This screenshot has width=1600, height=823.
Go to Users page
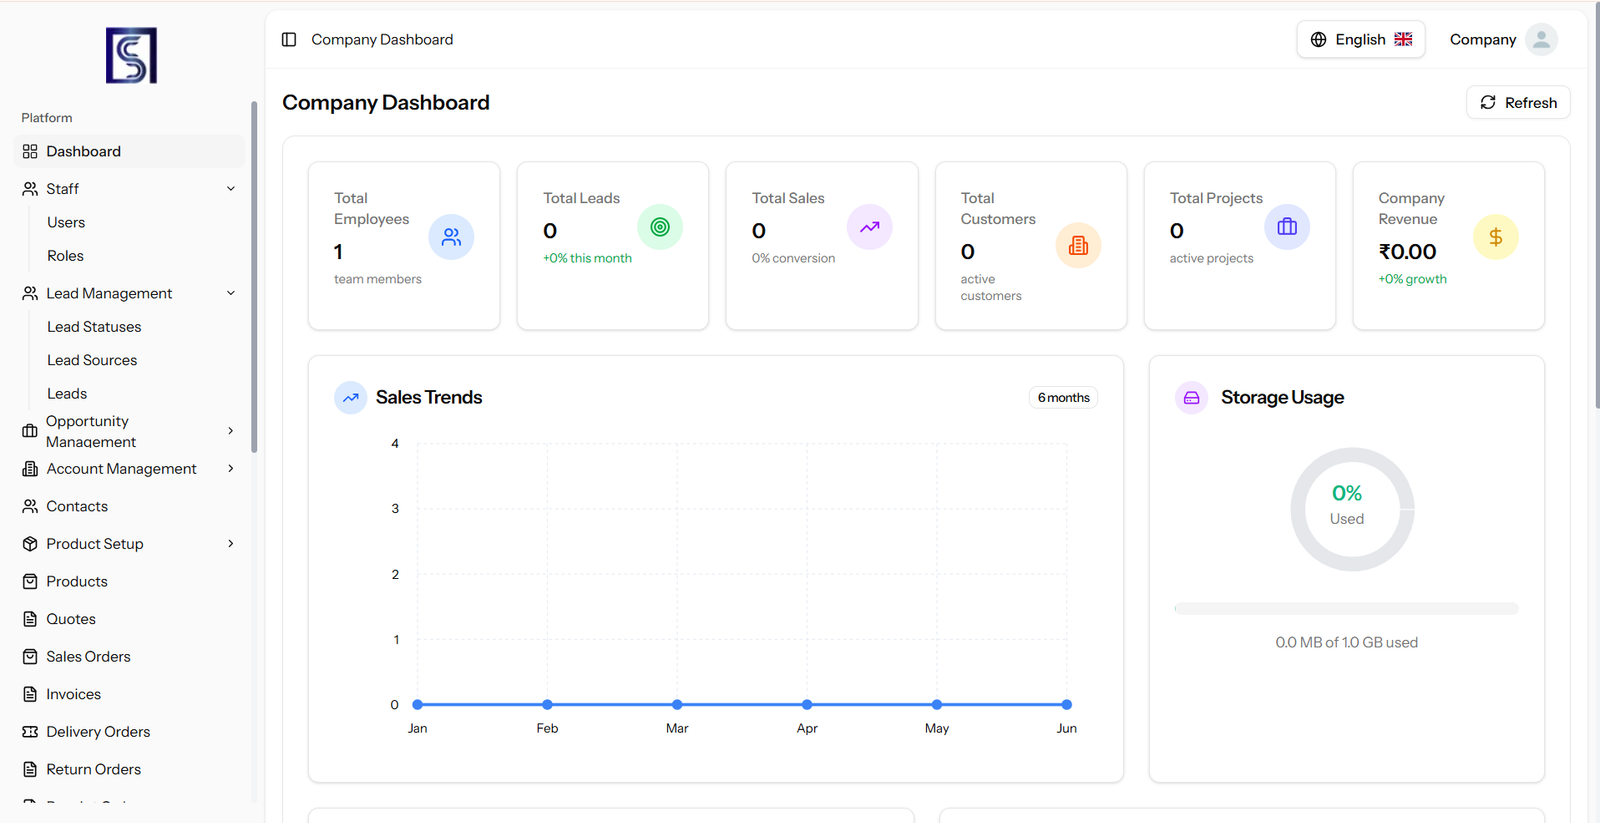[66, 222]
